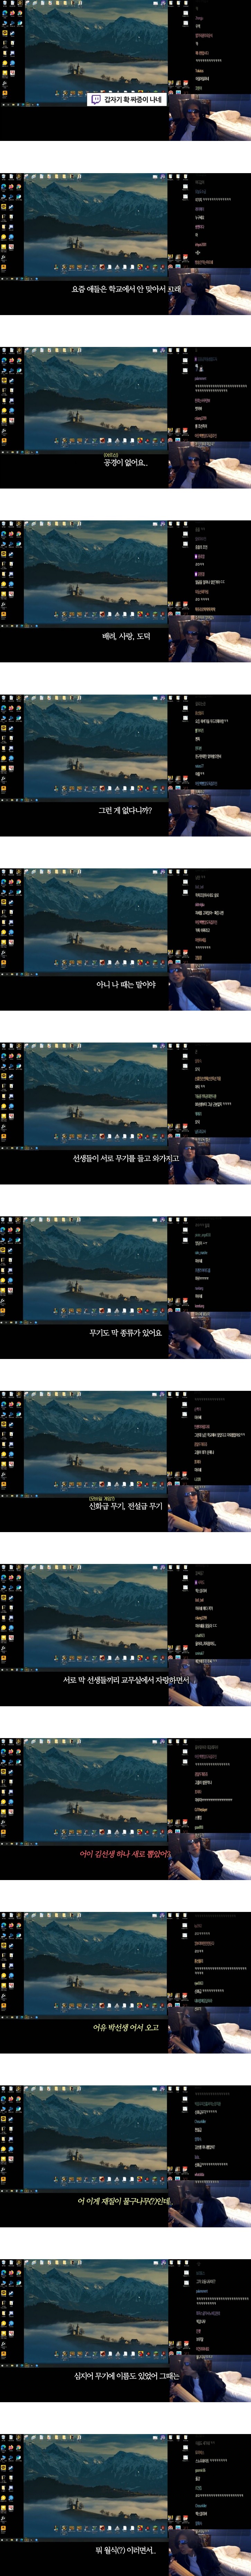Select the yellow caption "어유 박선생 어서 오고"

[125, 2027]
